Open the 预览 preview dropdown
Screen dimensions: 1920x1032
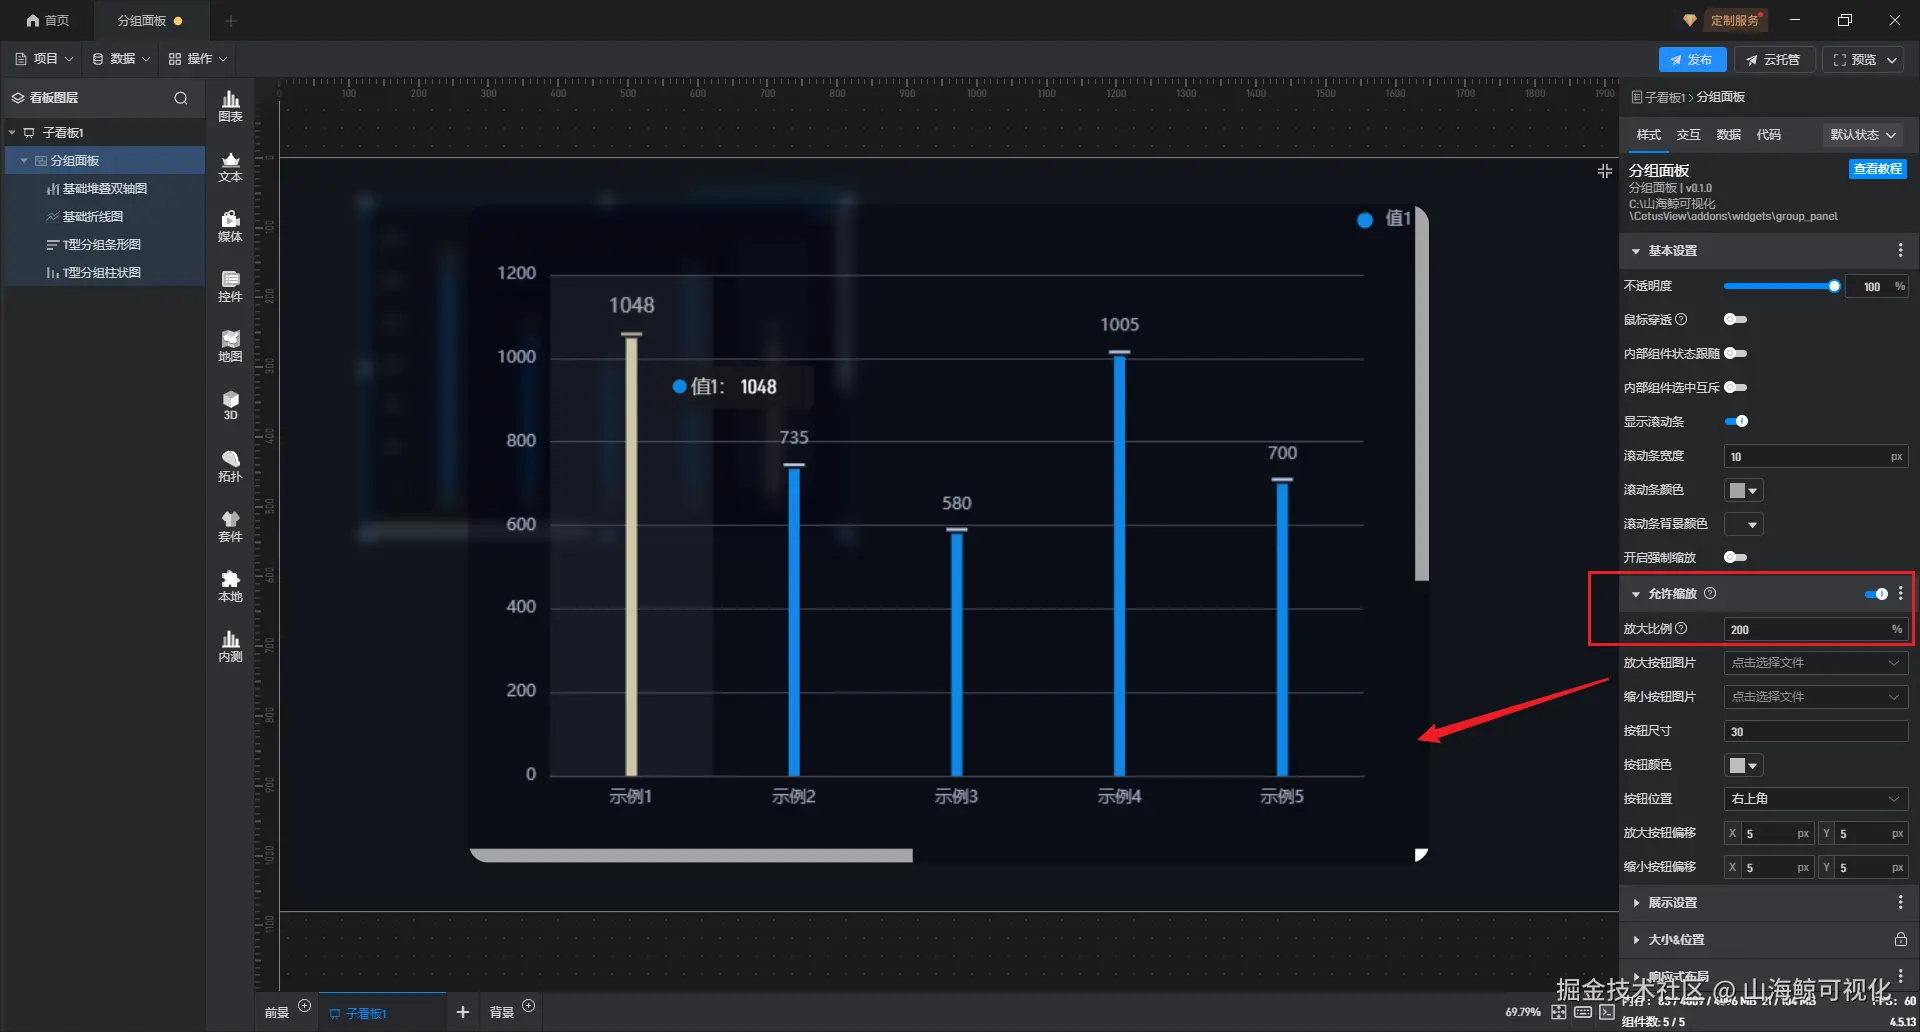(x=1892, y=60)
